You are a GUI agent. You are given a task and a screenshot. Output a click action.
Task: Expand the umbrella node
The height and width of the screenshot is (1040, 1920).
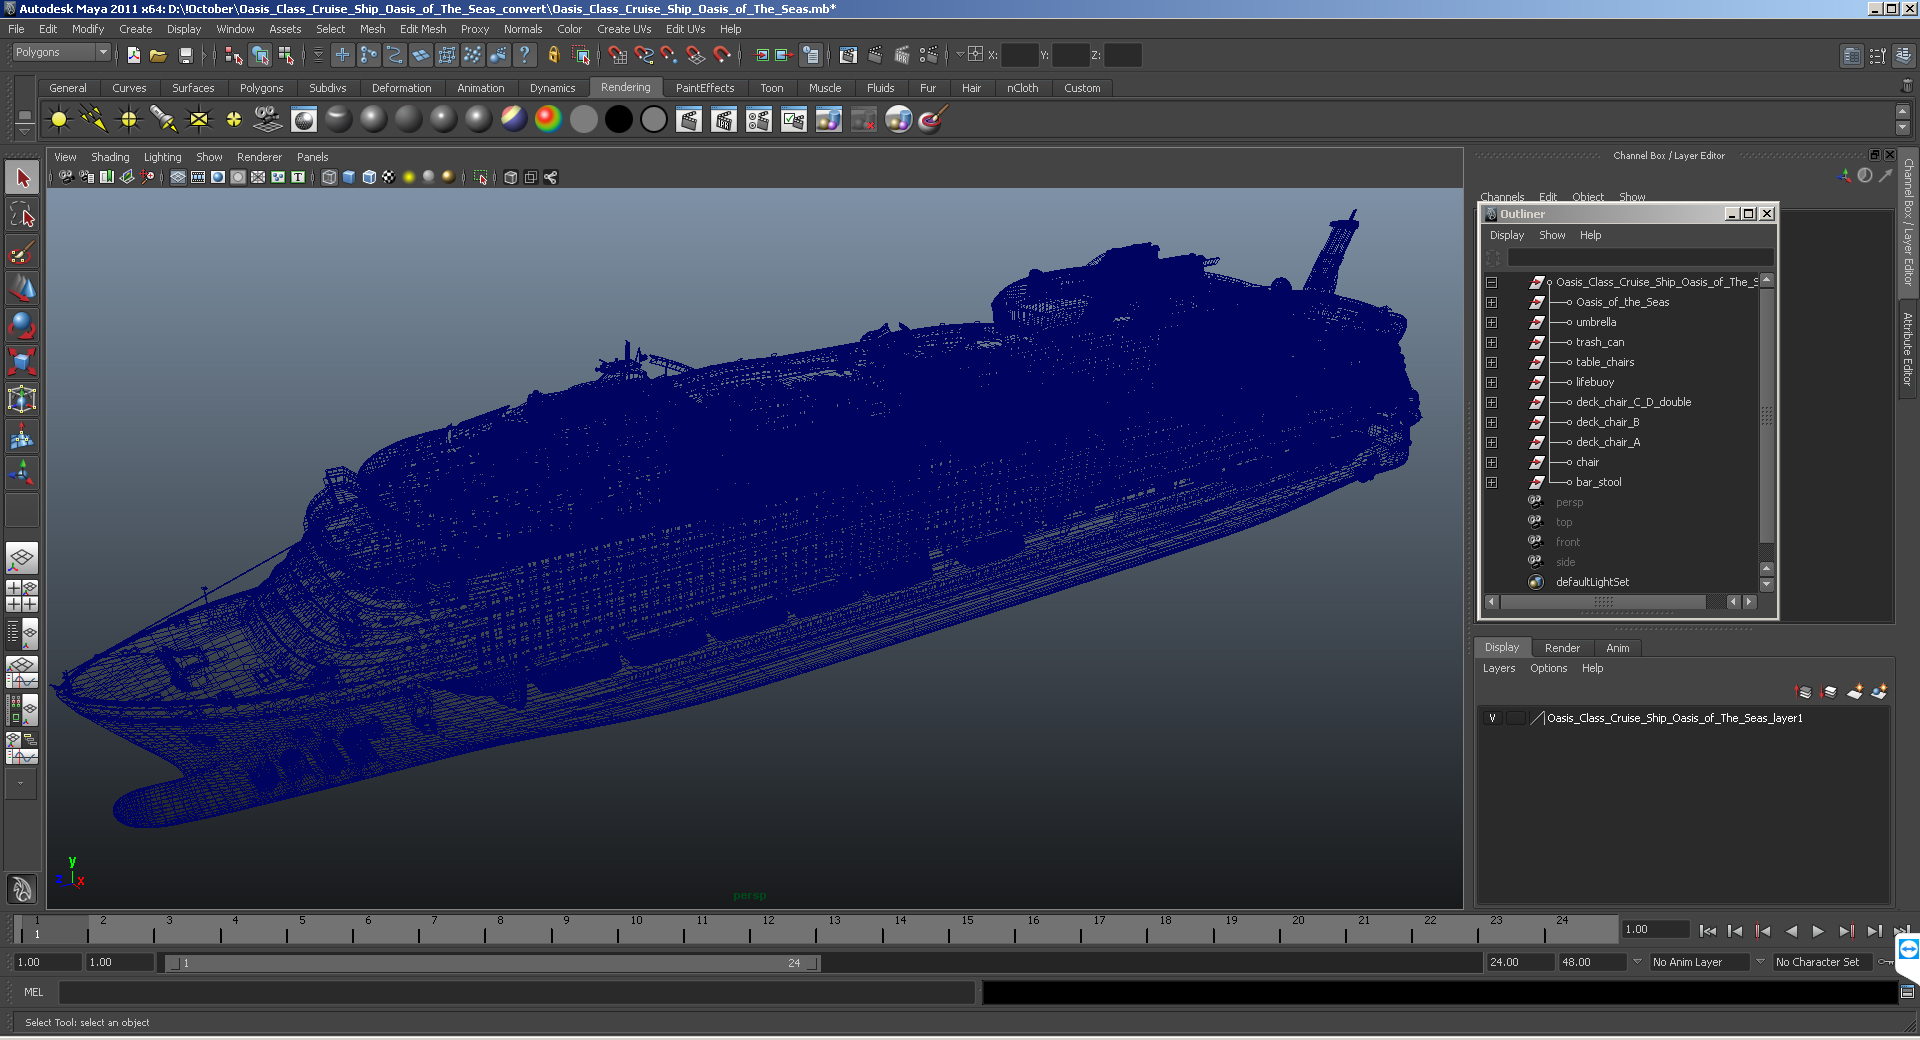[x=1491, y=322]
